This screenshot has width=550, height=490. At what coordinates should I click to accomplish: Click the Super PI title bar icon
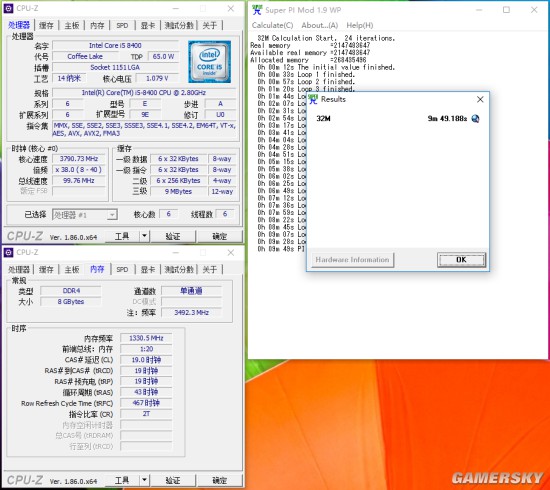pyautogui.click(x=257, y=10)
